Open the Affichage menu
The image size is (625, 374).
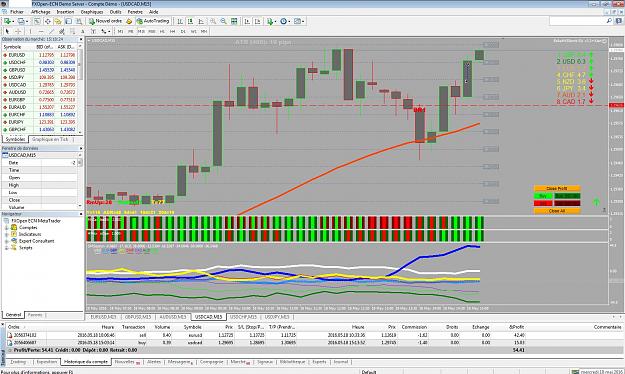(41, 12)
